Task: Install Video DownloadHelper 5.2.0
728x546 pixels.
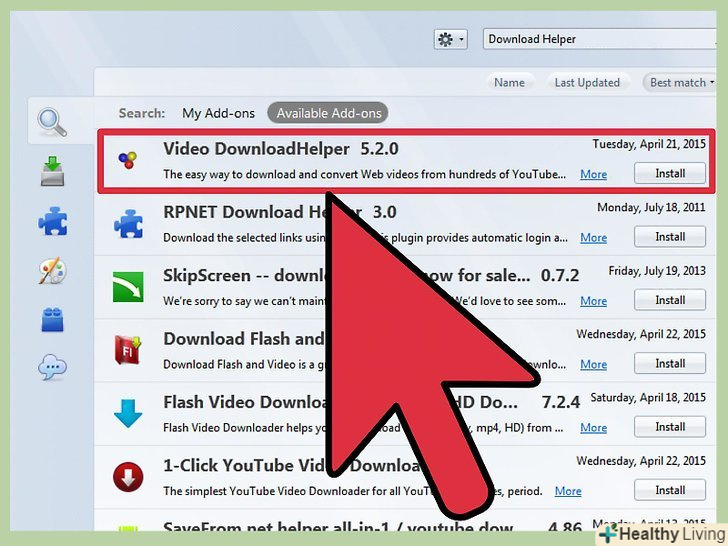Action: click(670, 173)
